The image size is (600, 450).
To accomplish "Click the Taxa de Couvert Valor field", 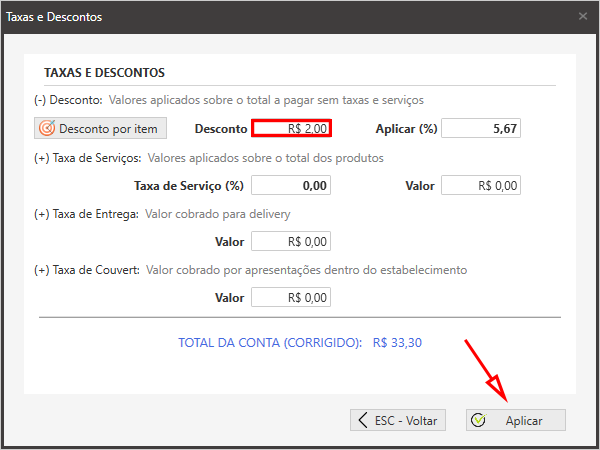I will pyautogui.click(x=291, y=297).
